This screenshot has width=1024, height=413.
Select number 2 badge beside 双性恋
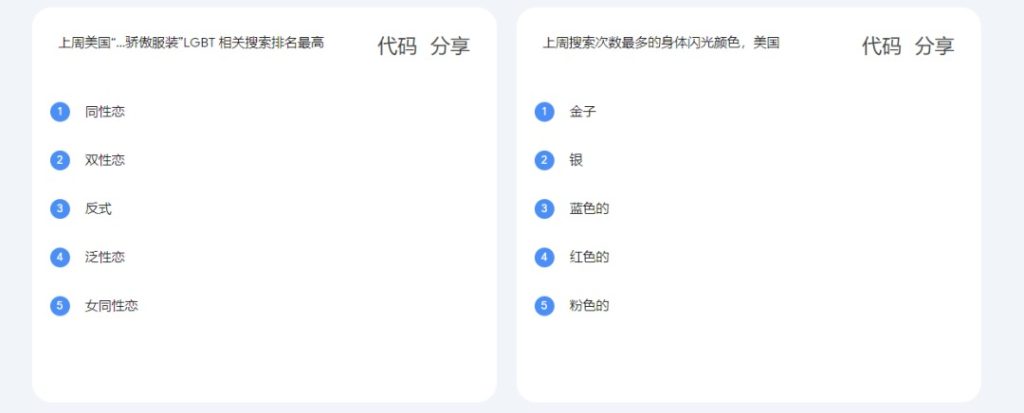pos(60,160)
